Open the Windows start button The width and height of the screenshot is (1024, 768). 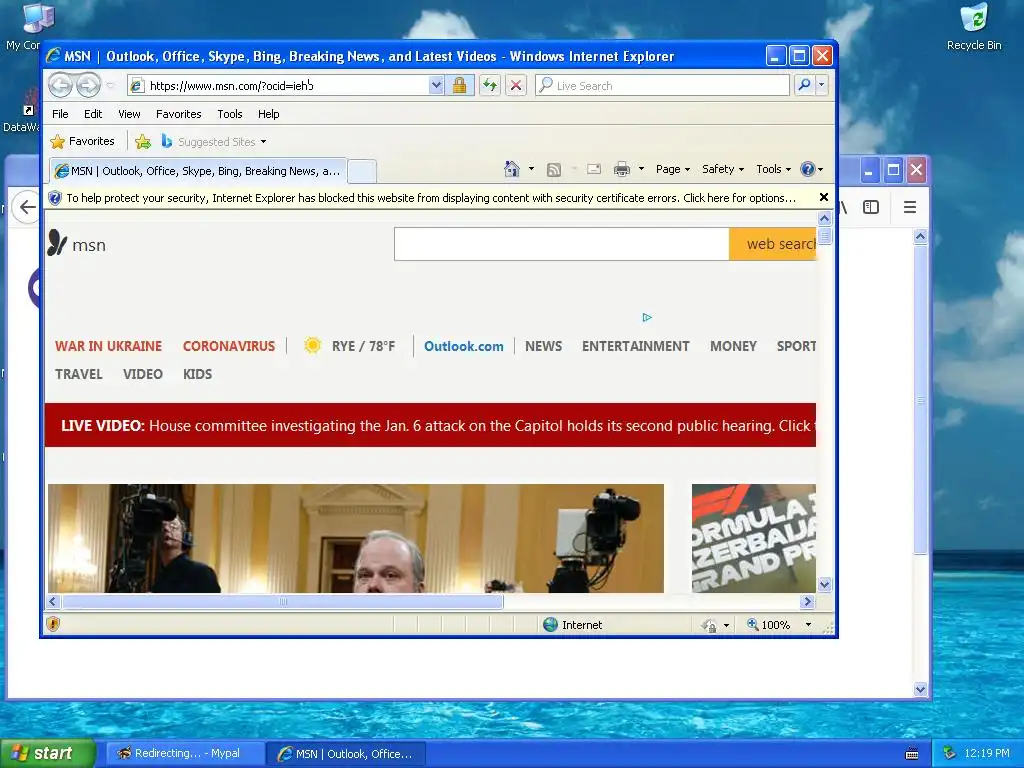(x=47, y=753)
